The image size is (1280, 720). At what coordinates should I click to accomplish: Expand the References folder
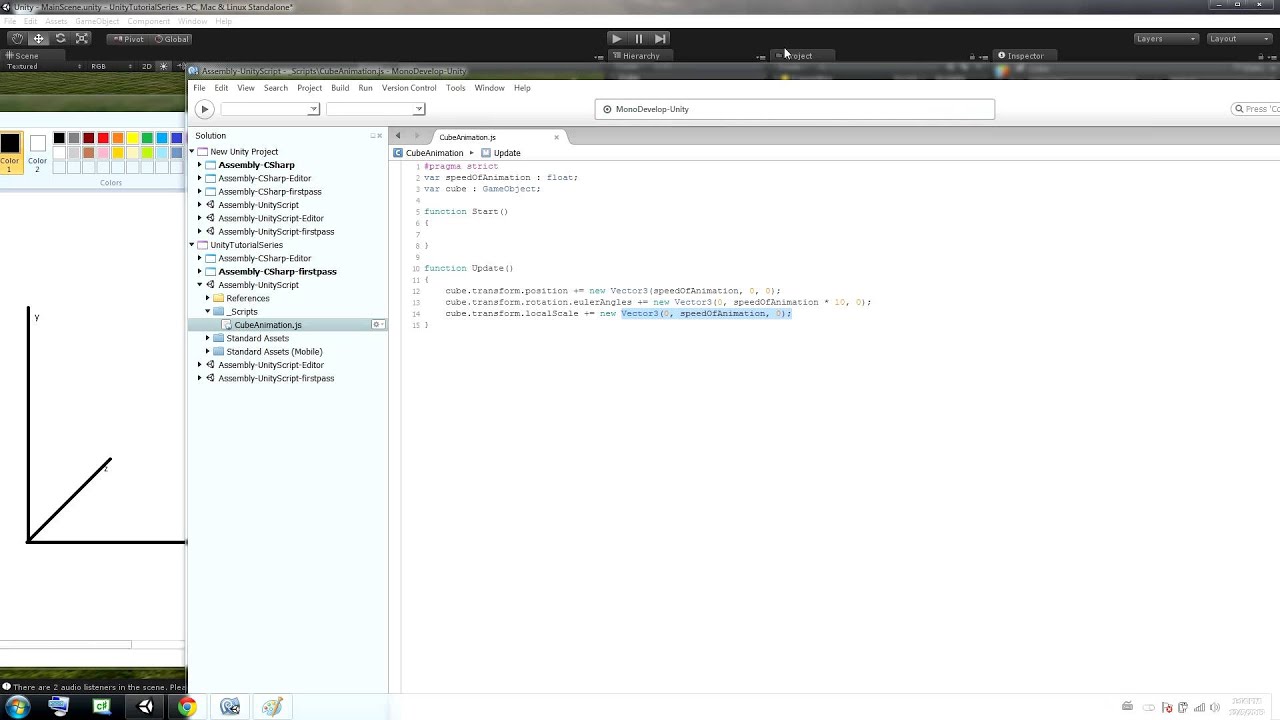click(x=208, y=298)
